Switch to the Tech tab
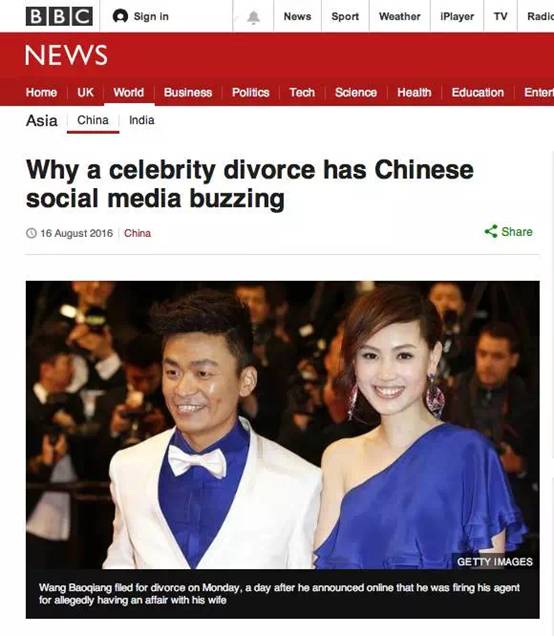 (x=302, y=92)
